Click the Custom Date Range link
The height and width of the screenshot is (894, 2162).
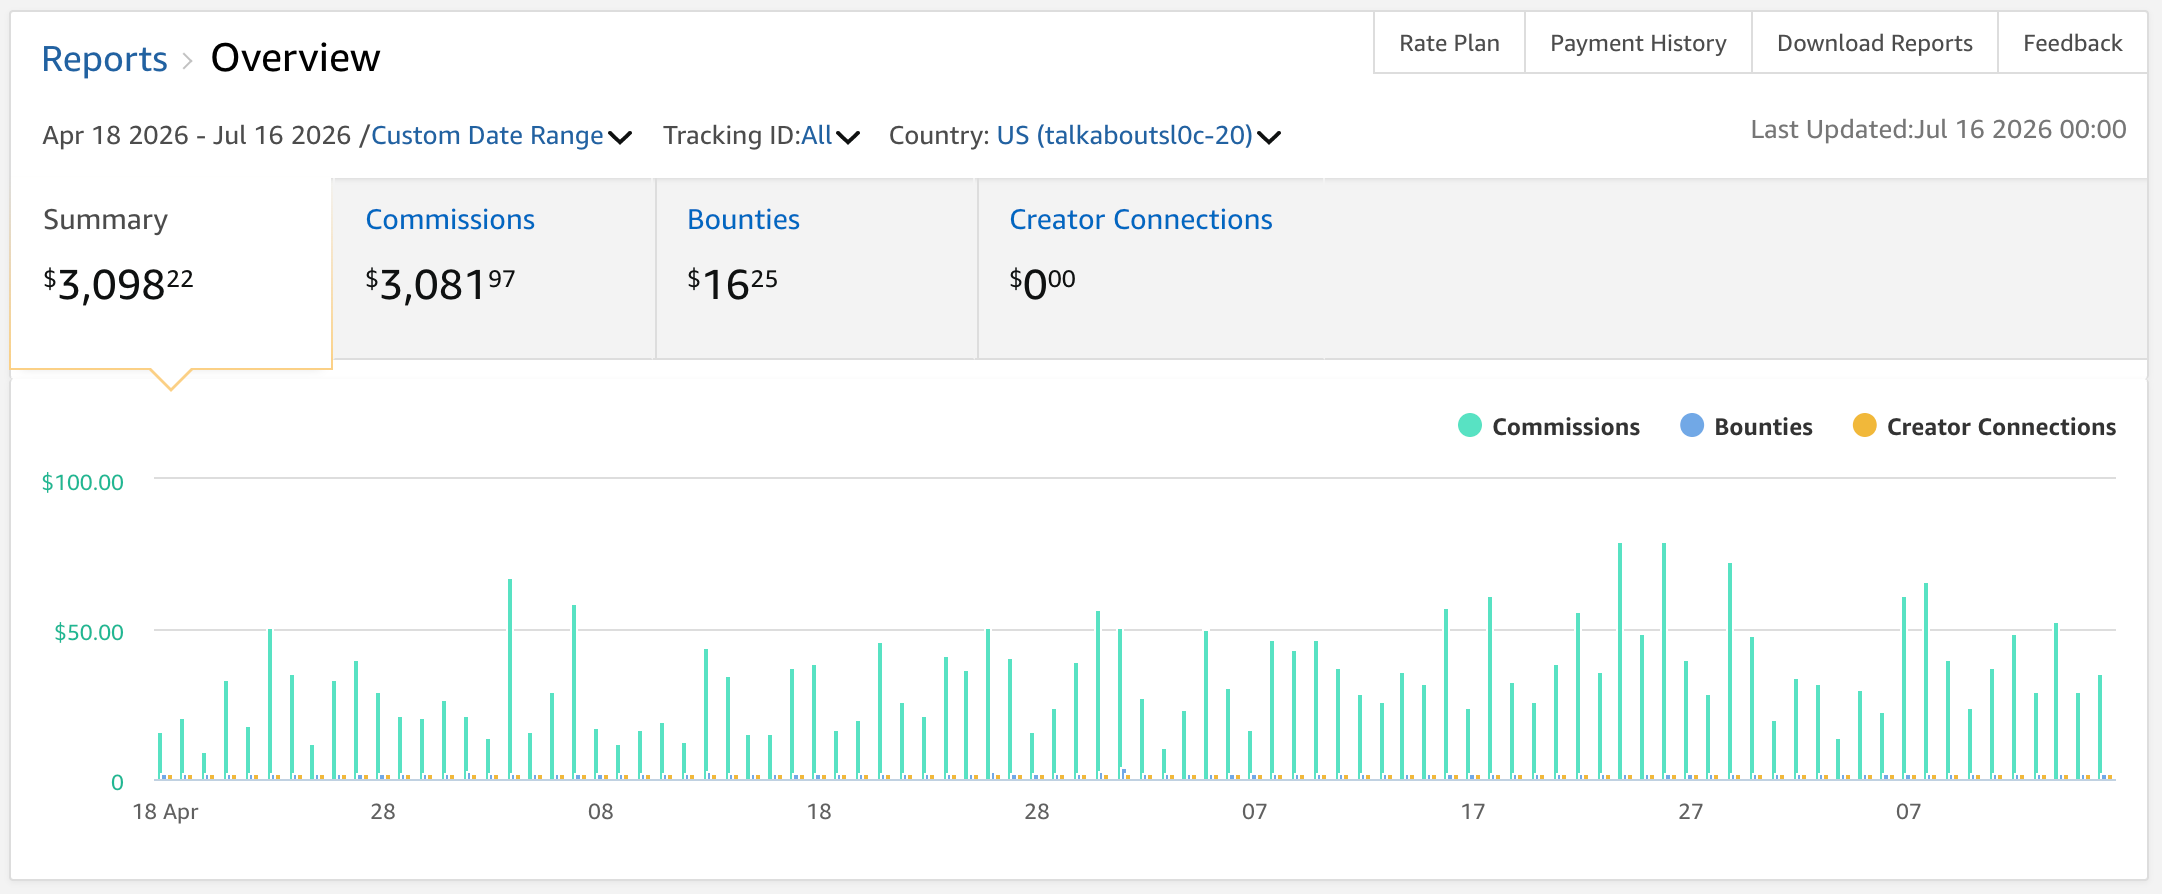pos(487,135)
